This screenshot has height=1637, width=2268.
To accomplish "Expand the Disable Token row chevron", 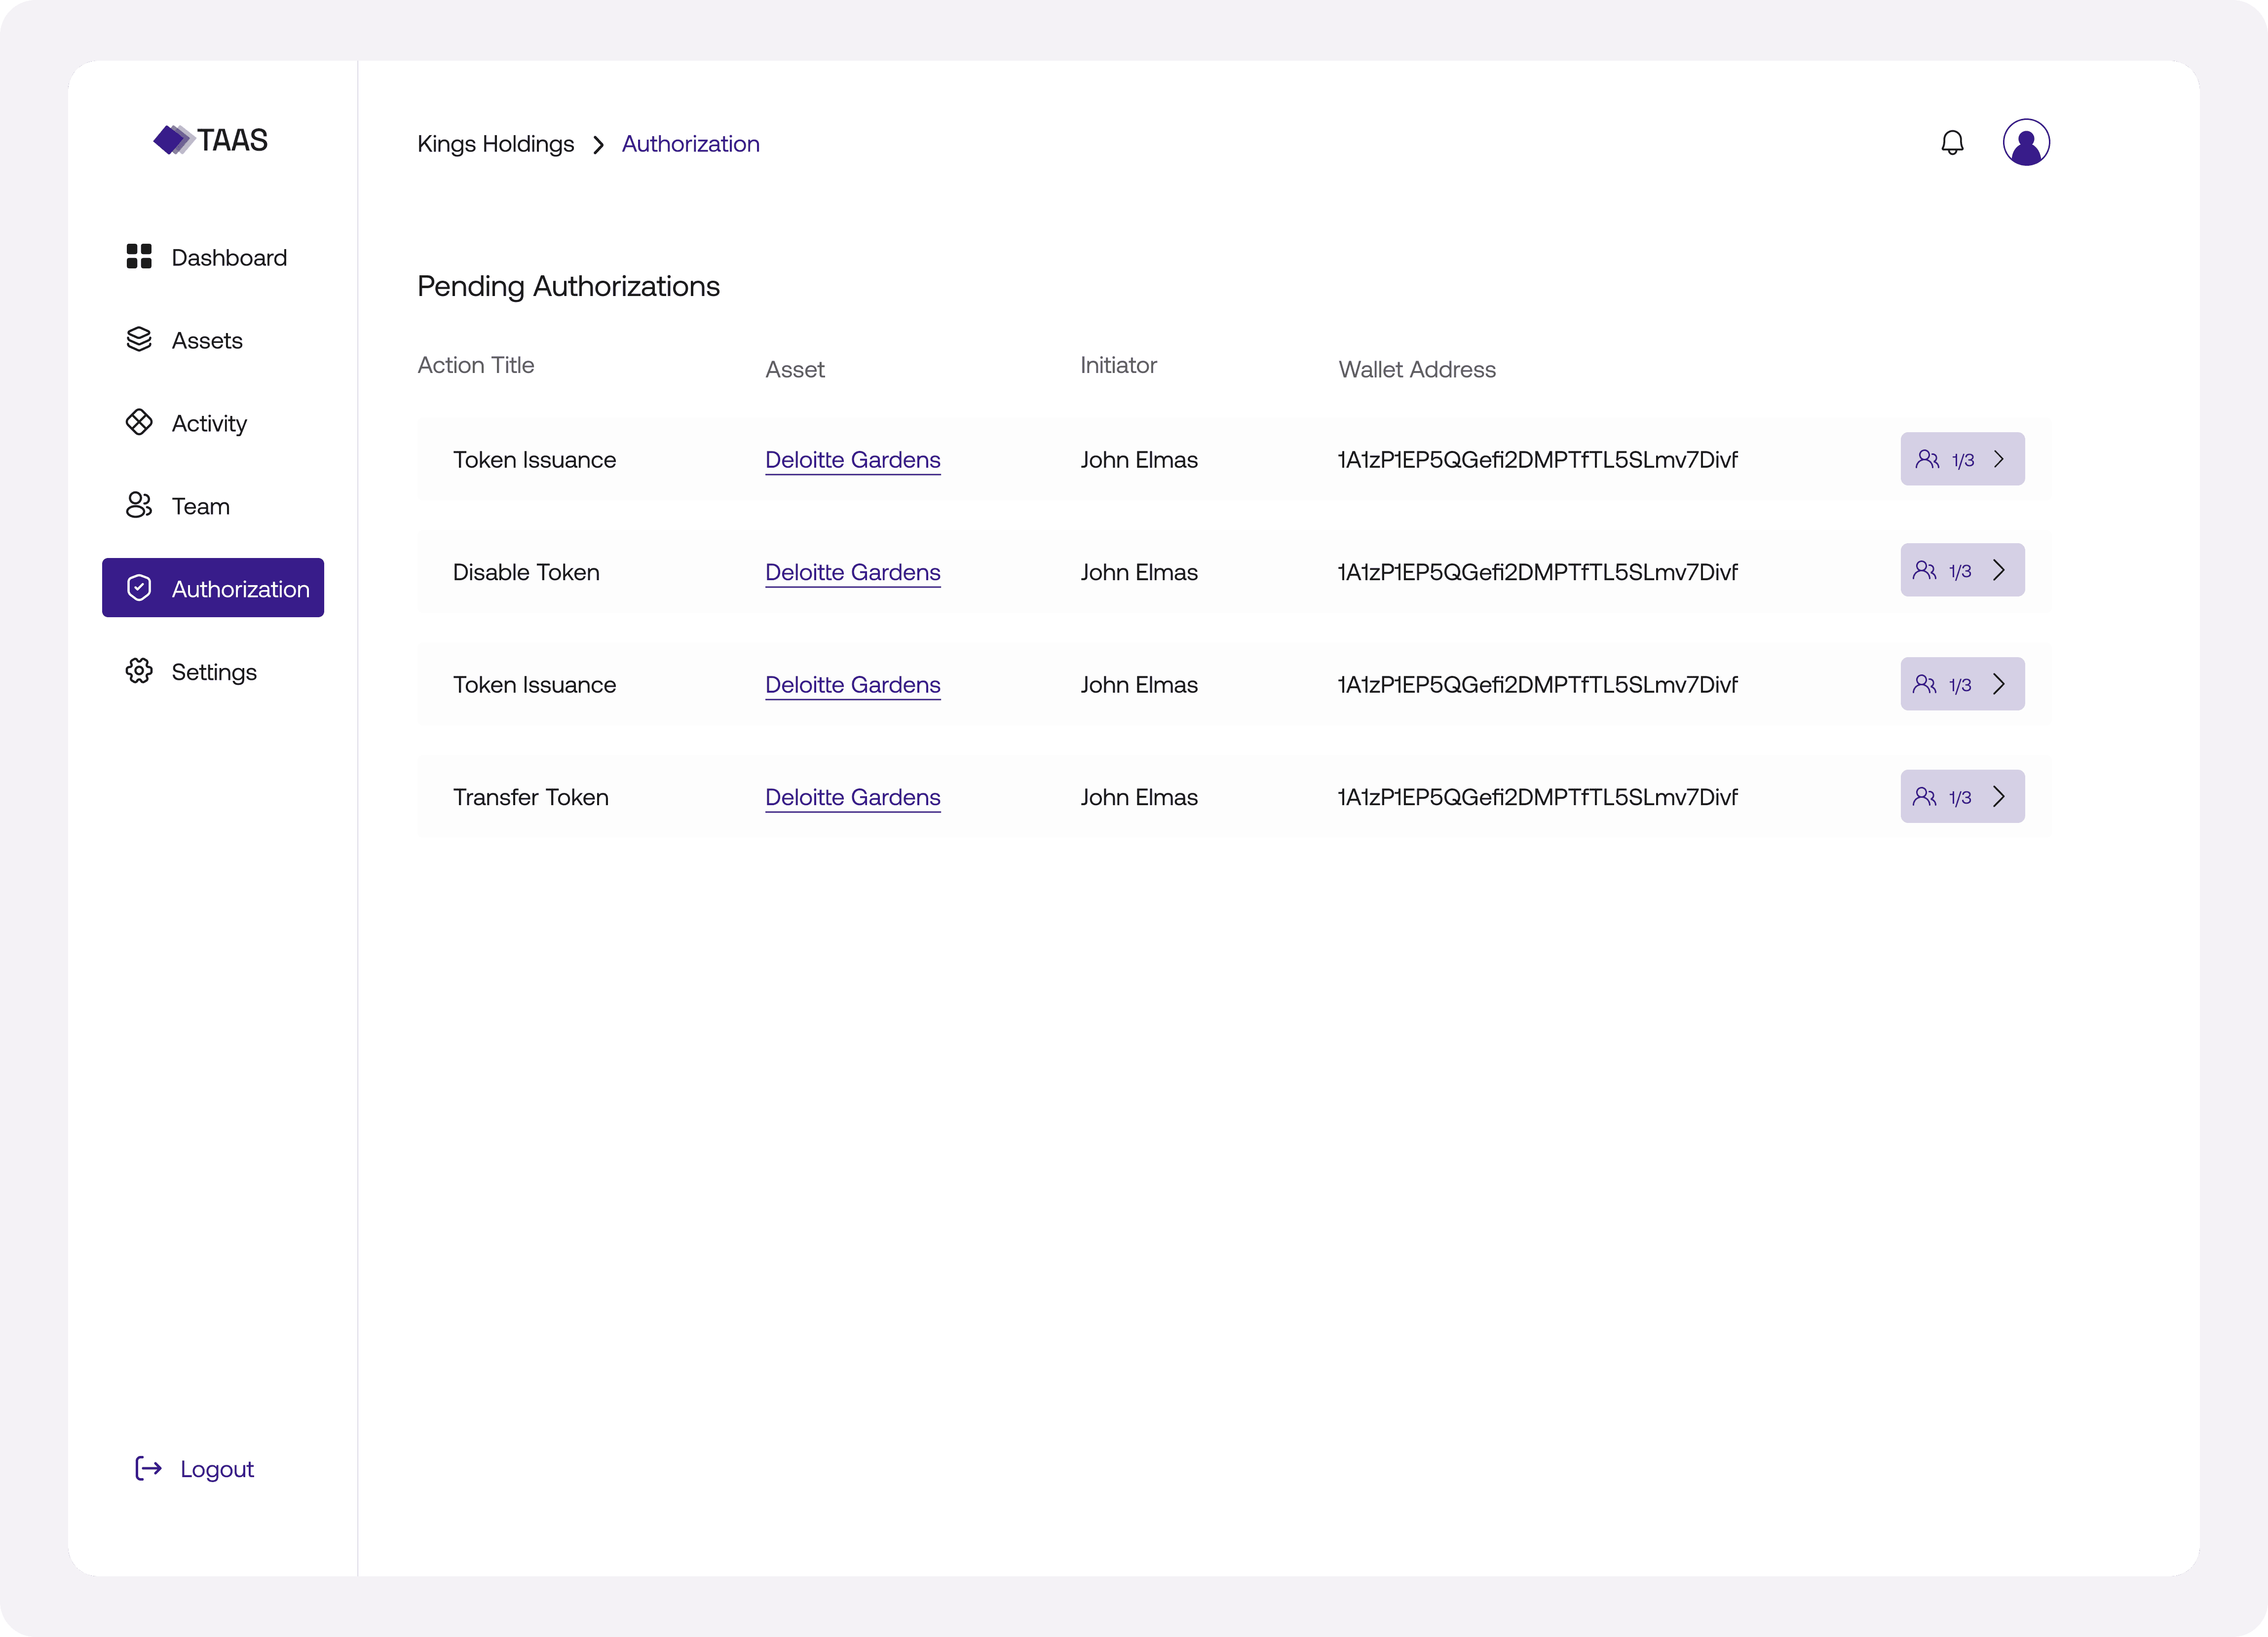I will point(1999,570).
